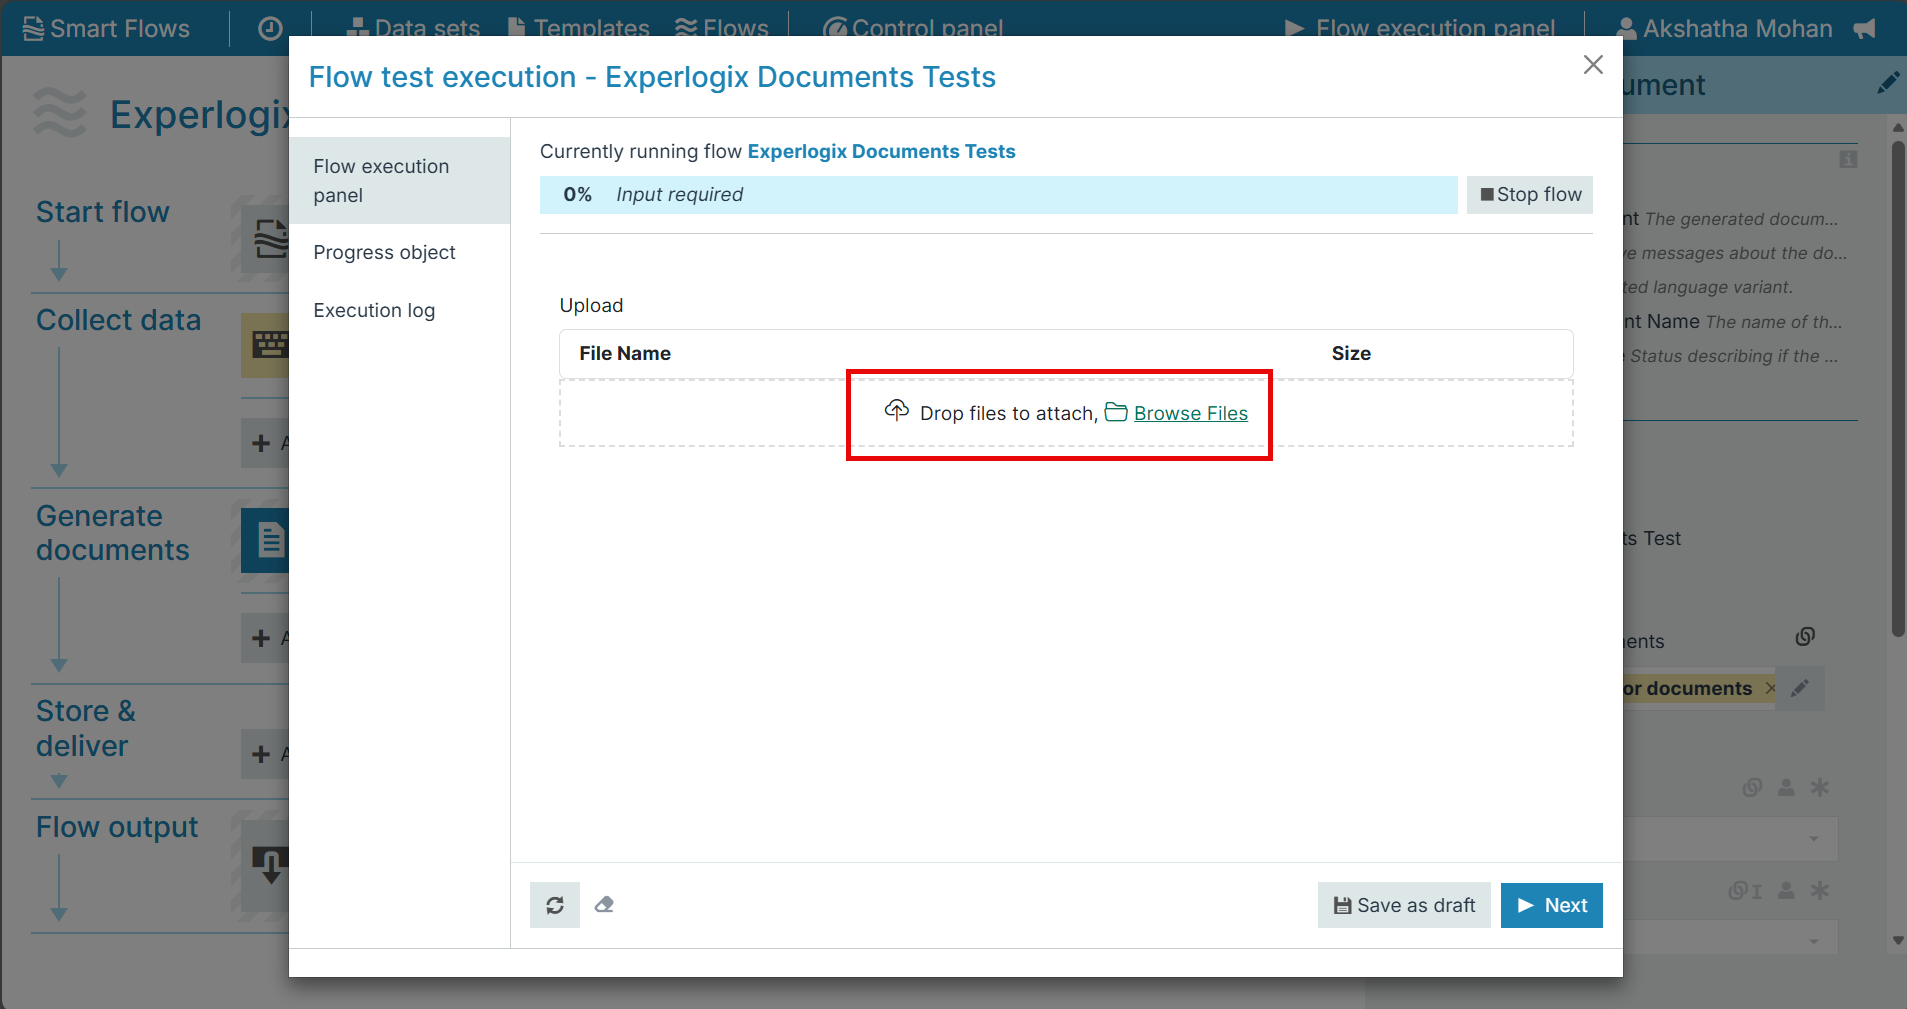
Task: Open the Control panel menu
Action: 913,28
